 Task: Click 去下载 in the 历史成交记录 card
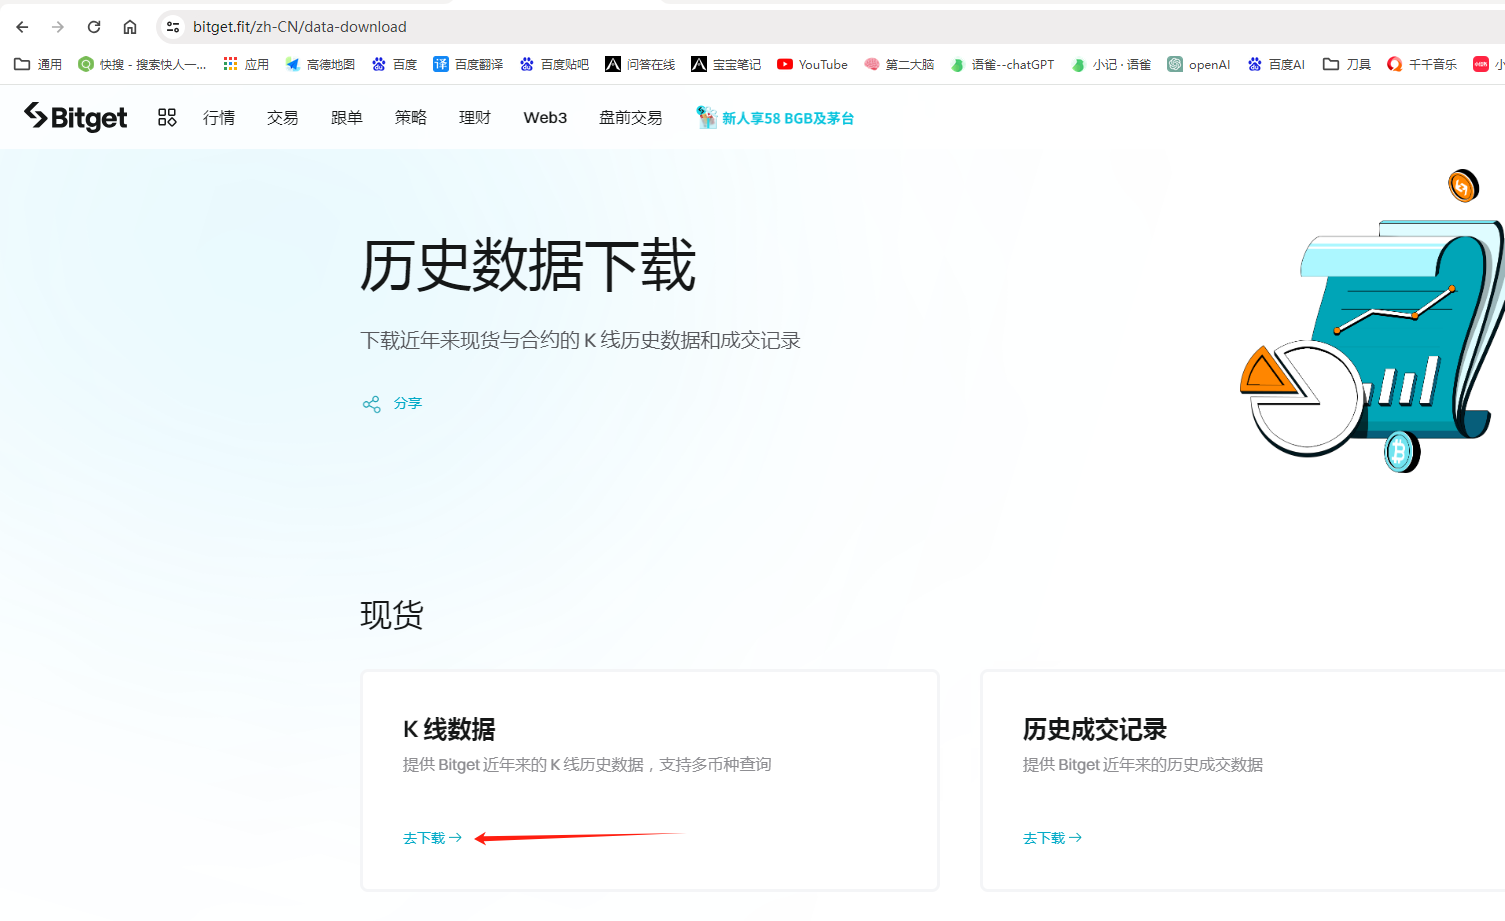(x=1052, y=838)
